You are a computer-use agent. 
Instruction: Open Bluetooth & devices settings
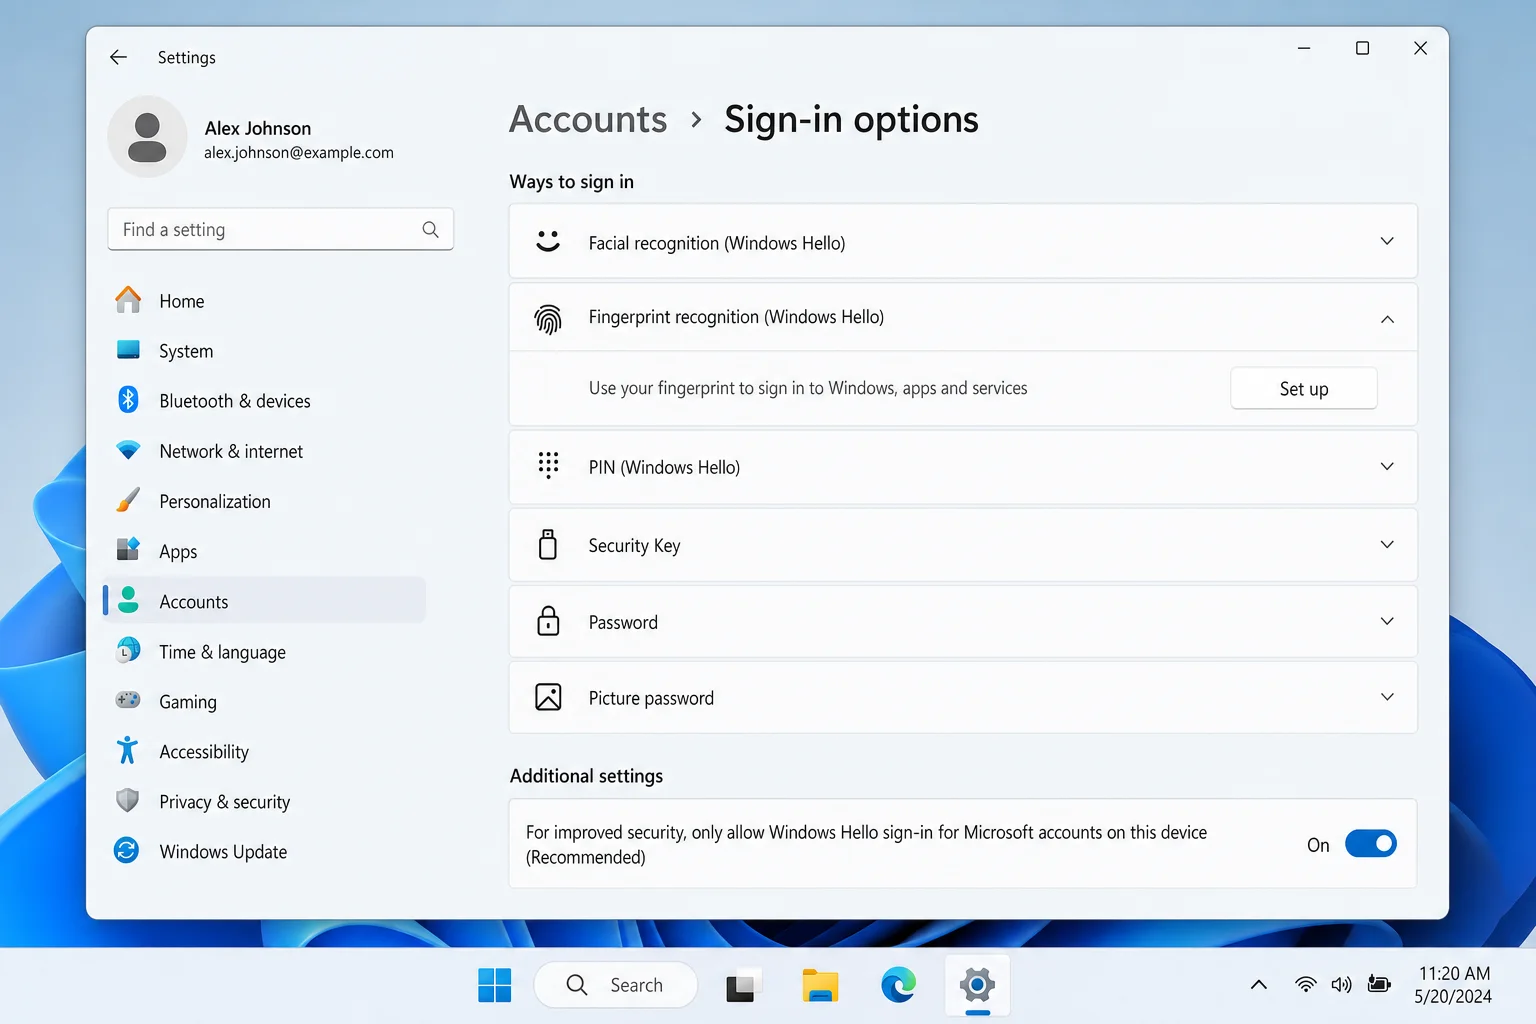[x=264, y=401]
